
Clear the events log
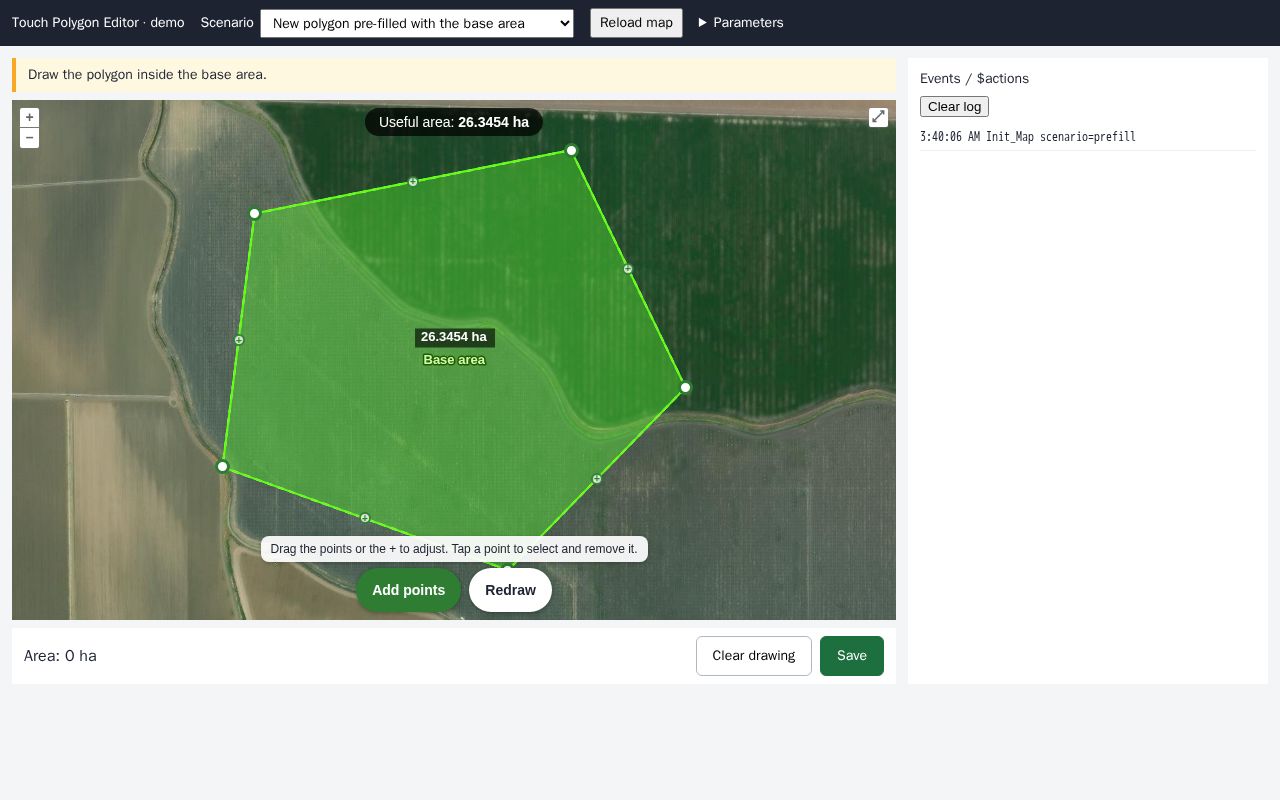954,107
